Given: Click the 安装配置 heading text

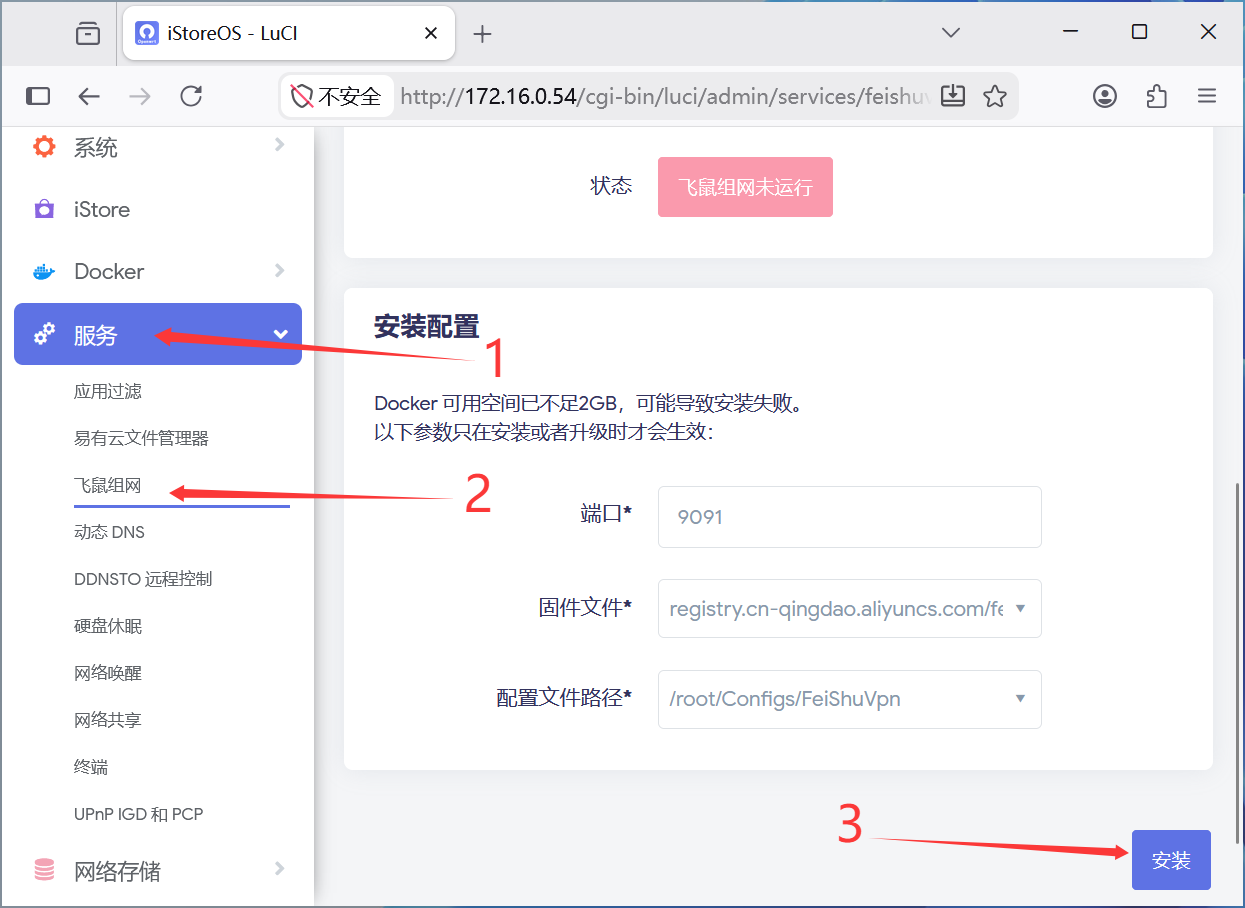Looking at the screenshot, I should click(x=426, y=326).
